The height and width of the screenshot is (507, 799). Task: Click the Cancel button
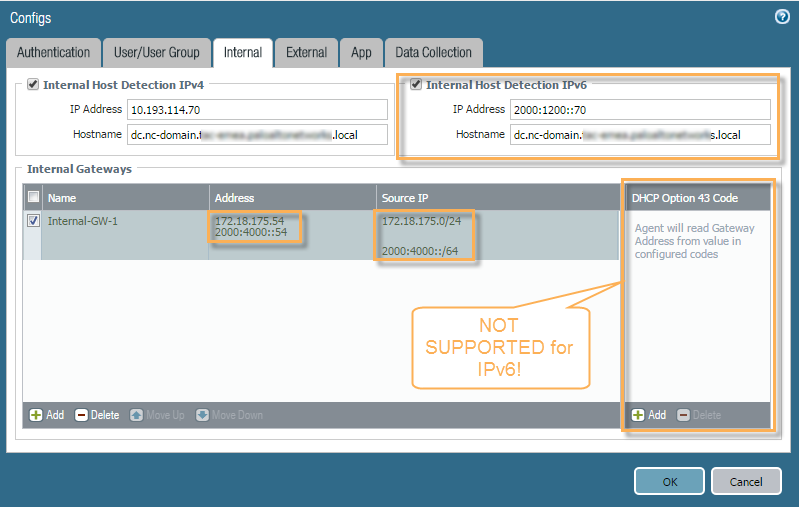coord(745,481)
